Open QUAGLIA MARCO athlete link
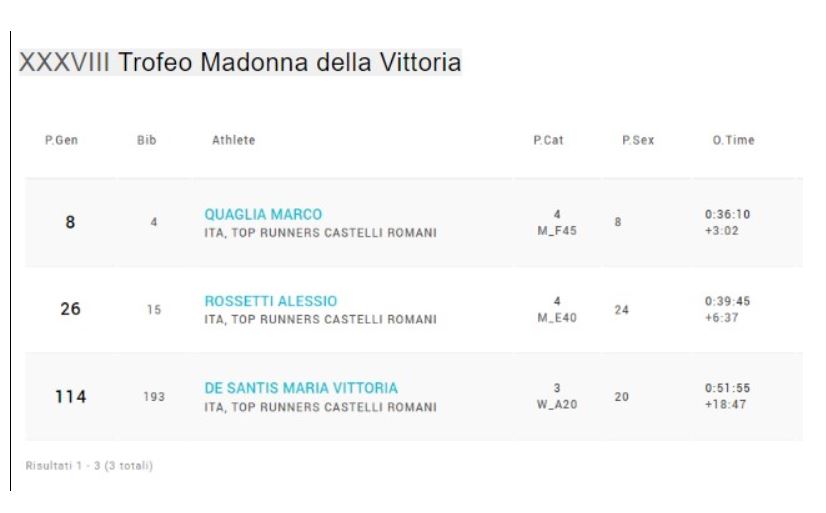This screenshot has width=826, height=513. point(263,215)
